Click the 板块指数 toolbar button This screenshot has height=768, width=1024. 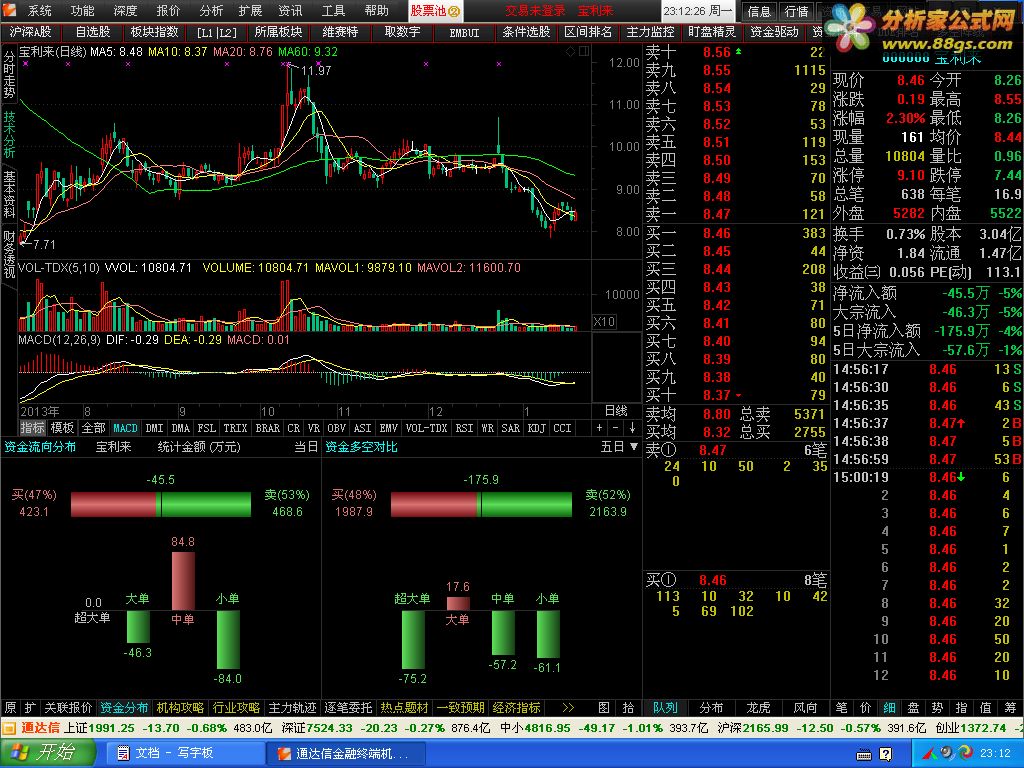tap(154, 31)
